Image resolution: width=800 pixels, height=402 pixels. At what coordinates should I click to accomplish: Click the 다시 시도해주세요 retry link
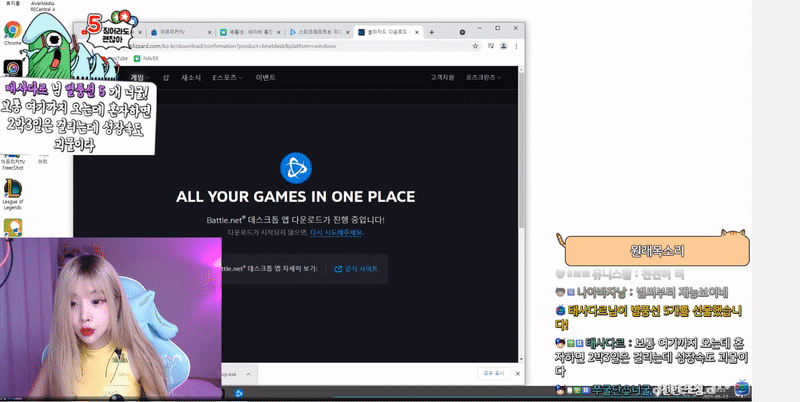click(x=337, y=233)
